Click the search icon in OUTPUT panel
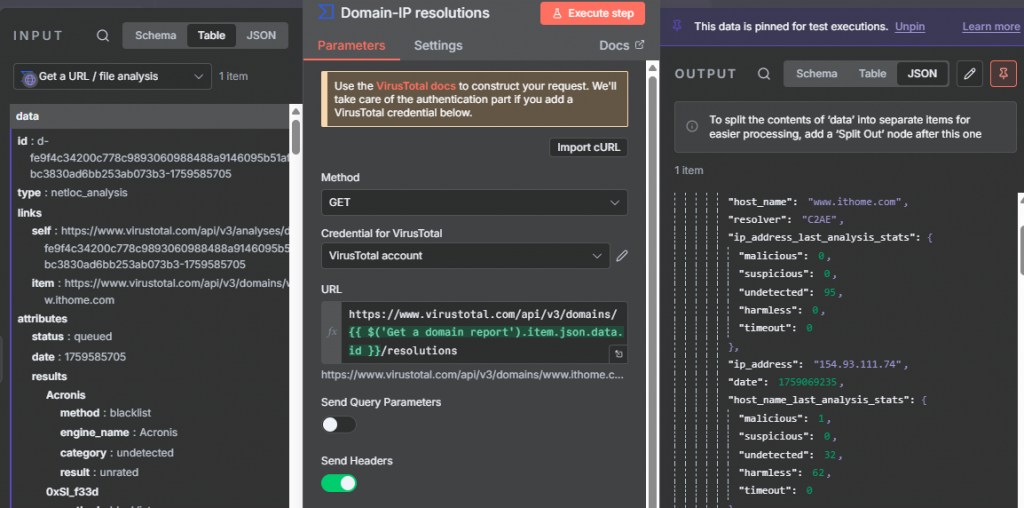The height and width of the screenshot is (508, 1024). (x=764, y=74)
